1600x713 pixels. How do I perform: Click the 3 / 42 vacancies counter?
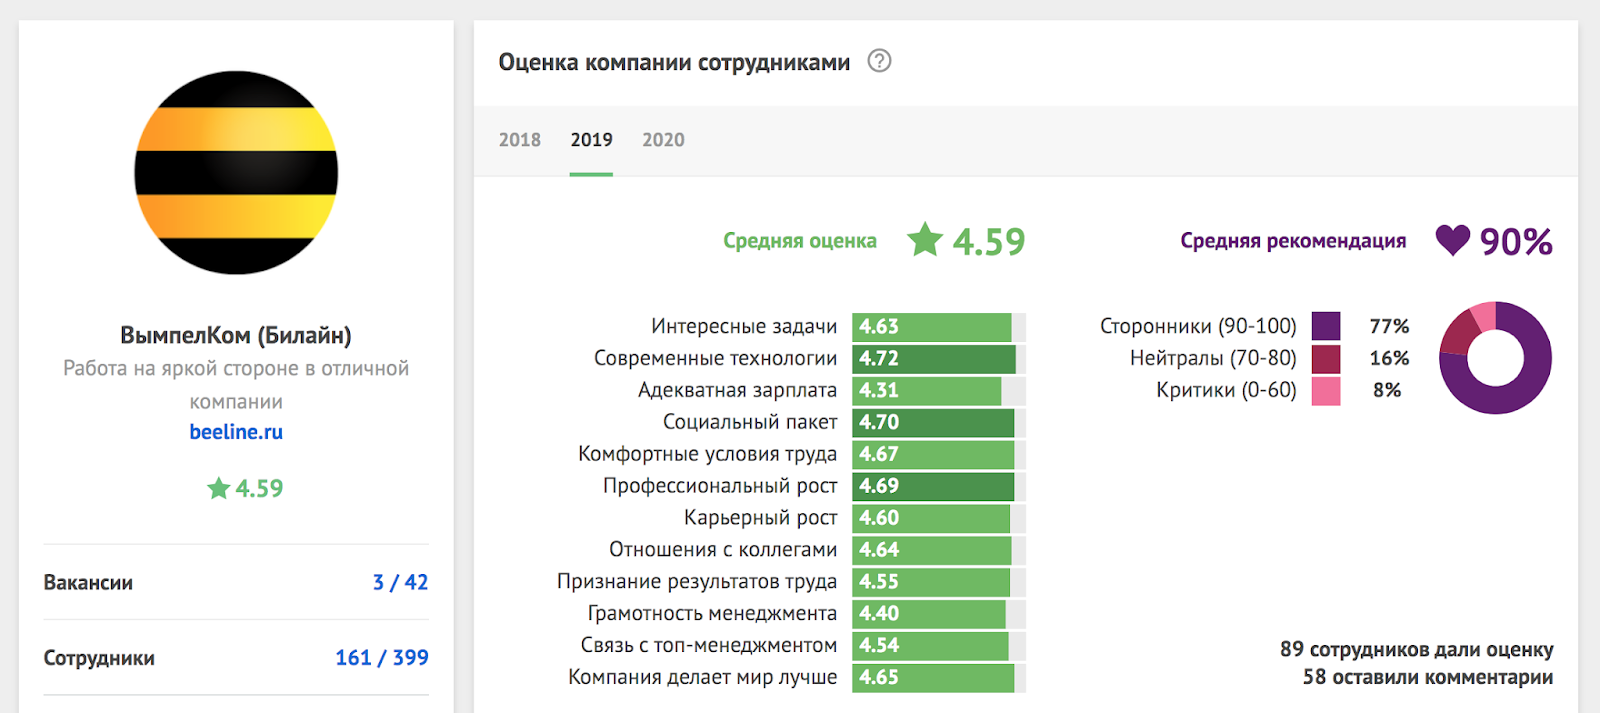point(400,581)
